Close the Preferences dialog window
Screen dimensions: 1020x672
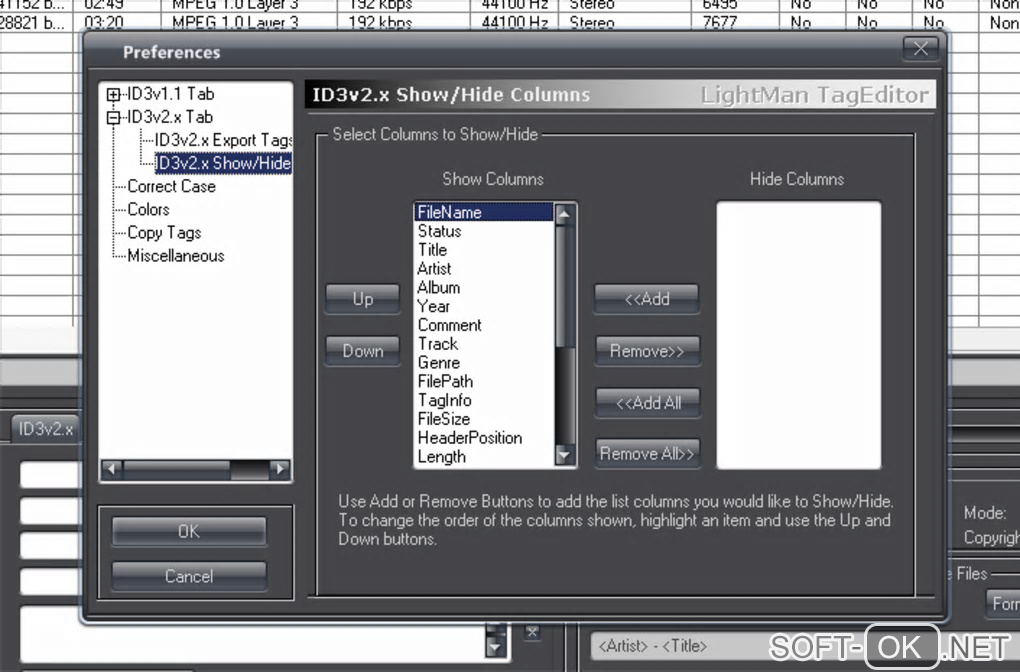[x=920, y=48]
